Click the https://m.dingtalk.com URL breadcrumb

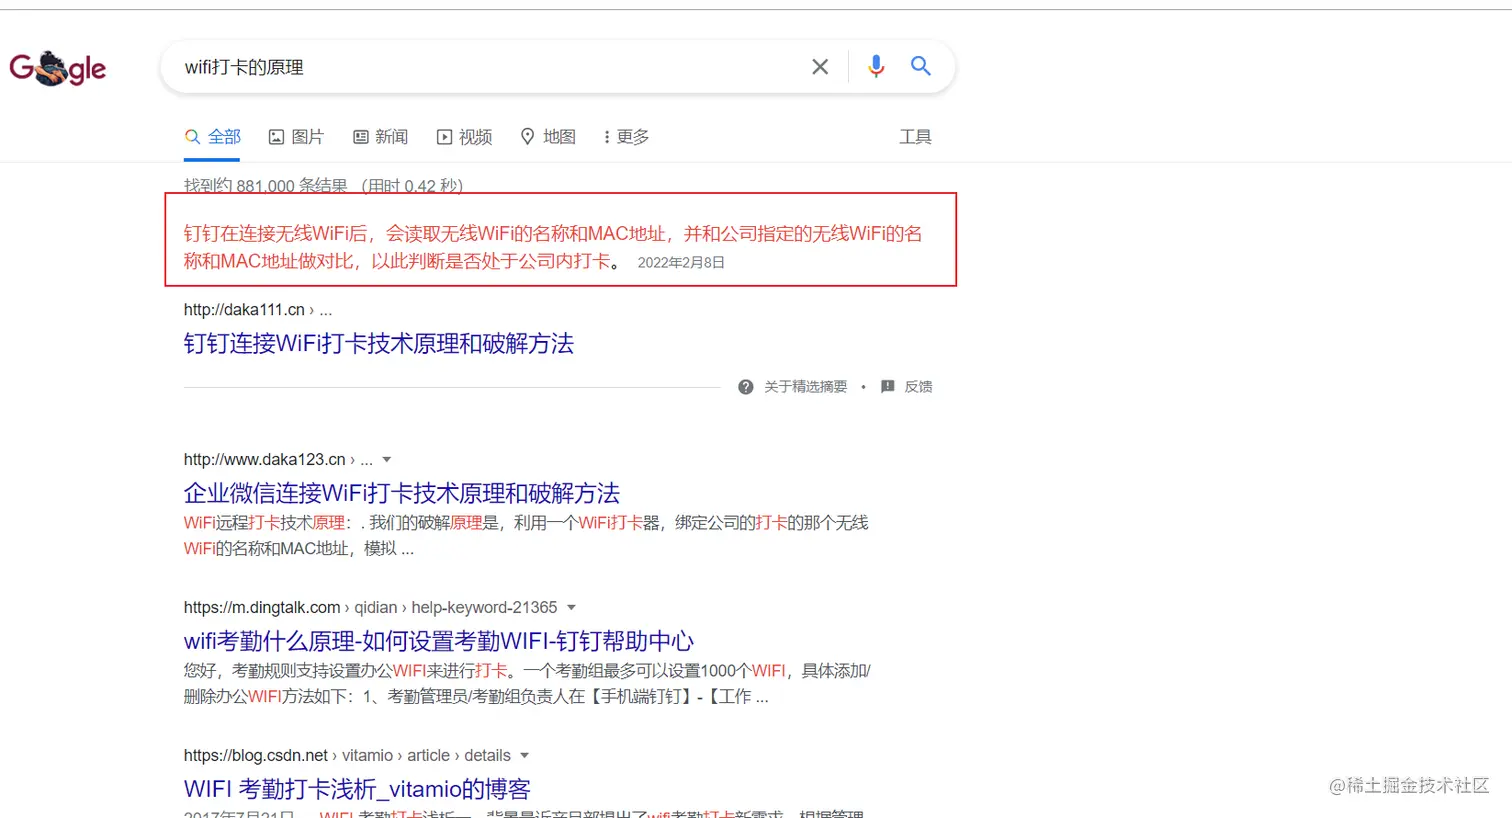370,608
